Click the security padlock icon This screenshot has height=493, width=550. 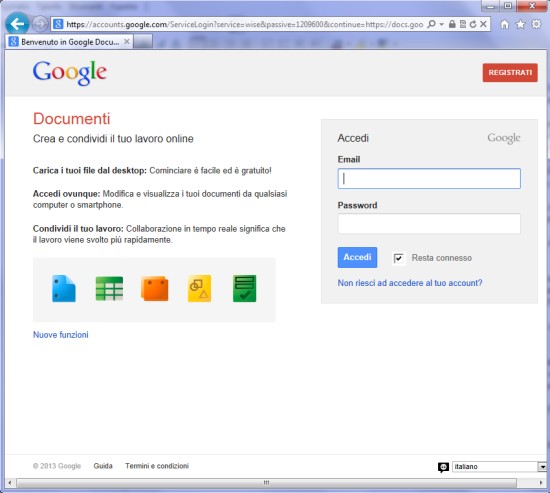(x=452, y=24)
